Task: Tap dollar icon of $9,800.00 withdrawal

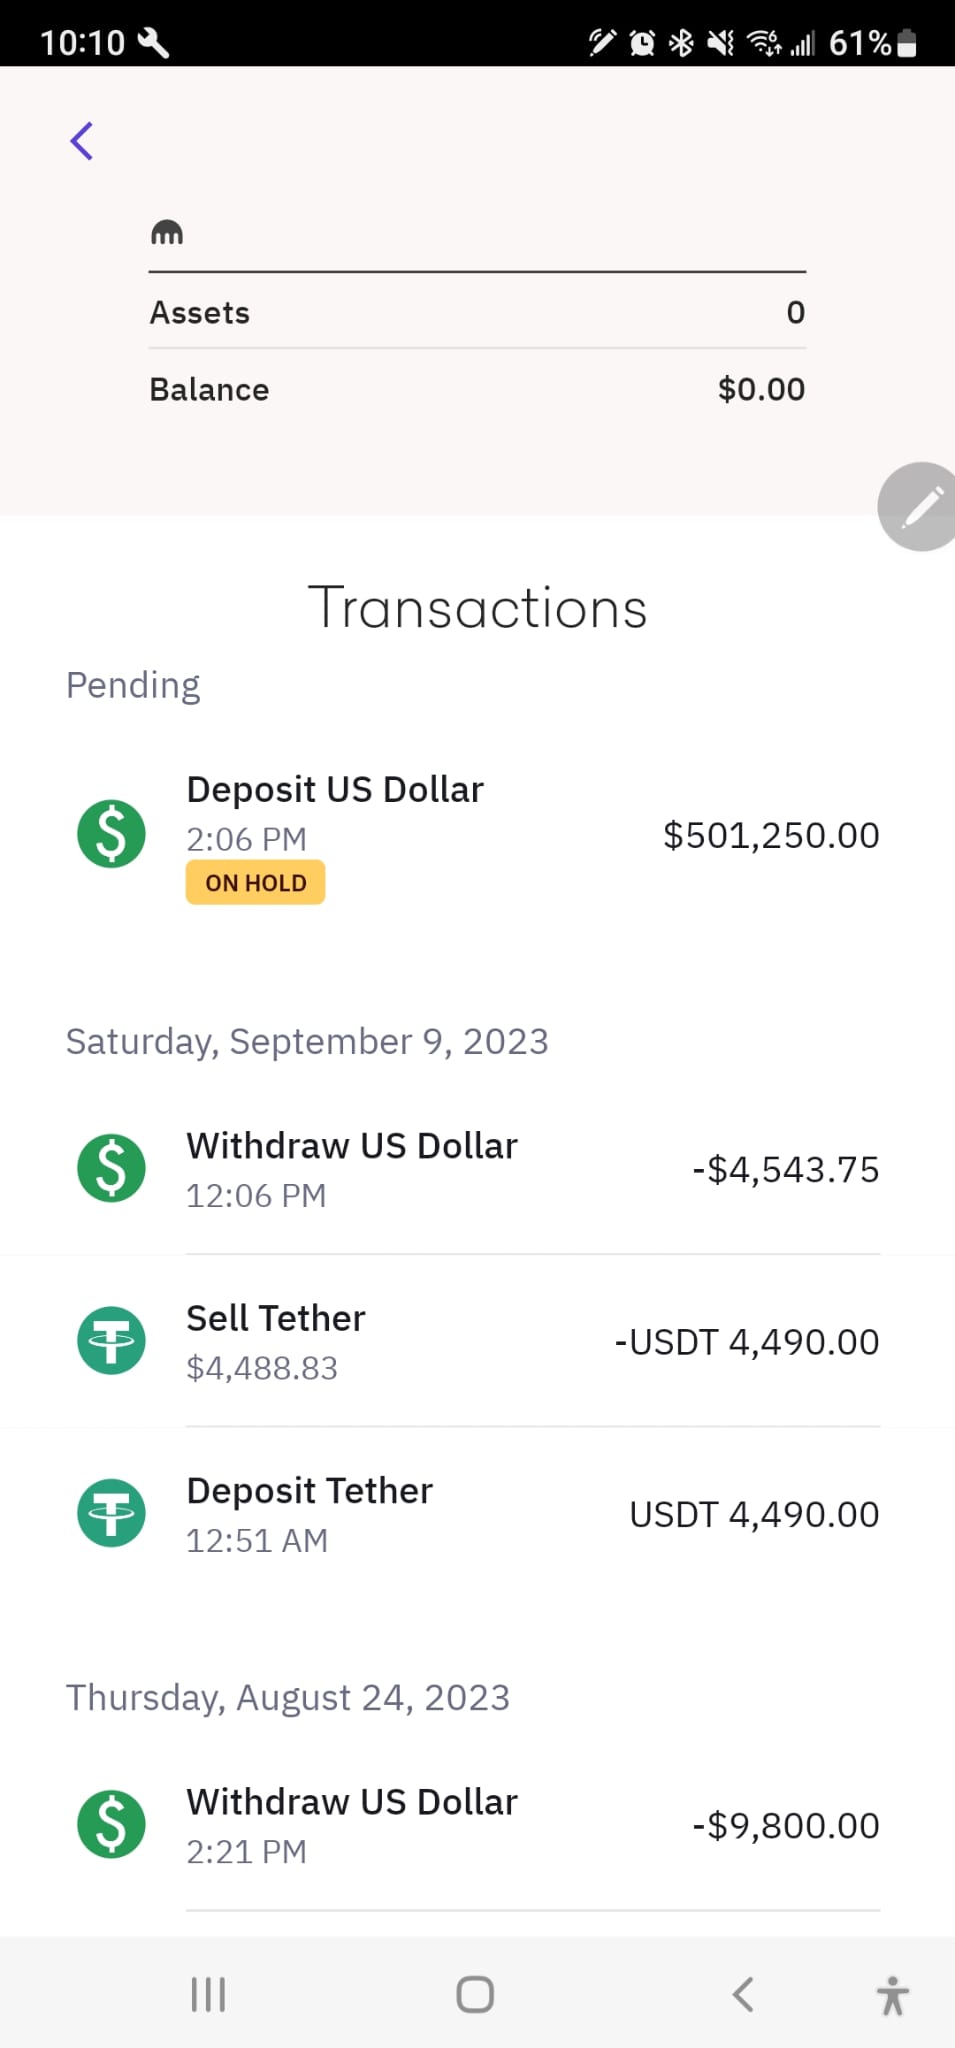Action: 111,1824
